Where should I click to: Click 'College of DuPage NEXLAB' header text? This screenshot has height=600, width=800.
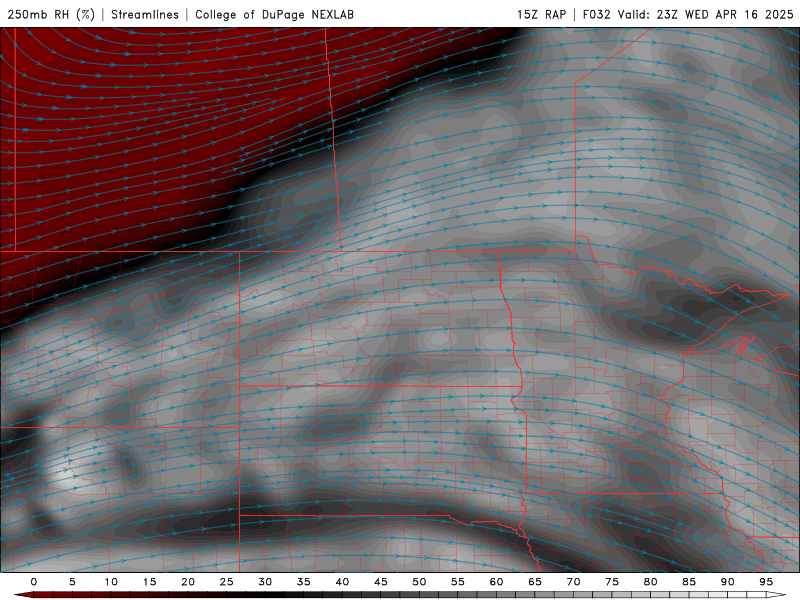click(274, 14)
